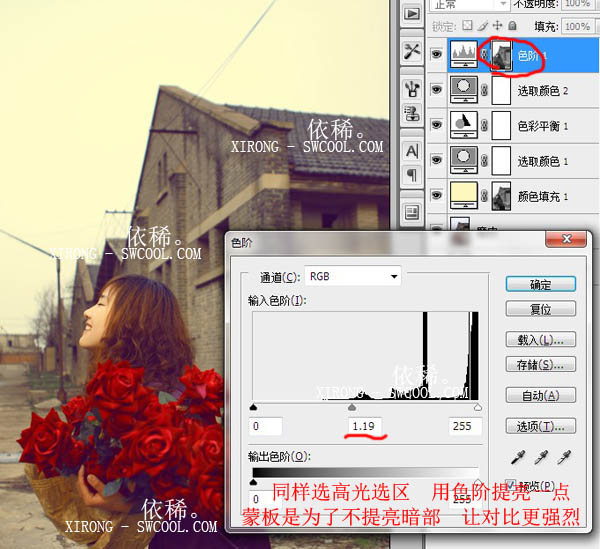
Task: Open the Brushes panel icon
Action: click(411, 88)
